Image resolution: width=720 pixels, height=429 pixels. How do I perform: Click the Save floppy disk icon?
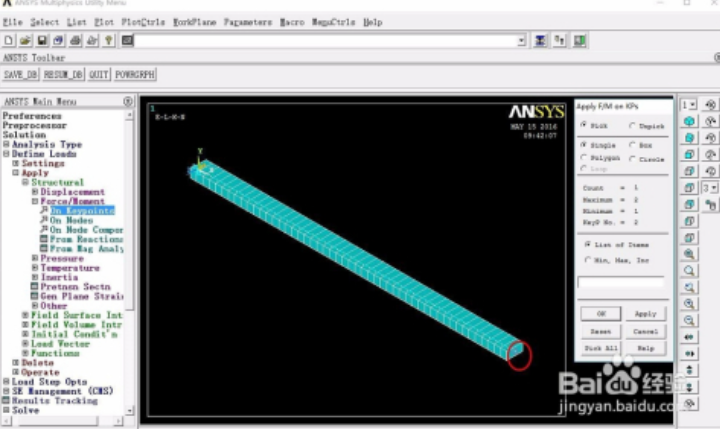42,40
